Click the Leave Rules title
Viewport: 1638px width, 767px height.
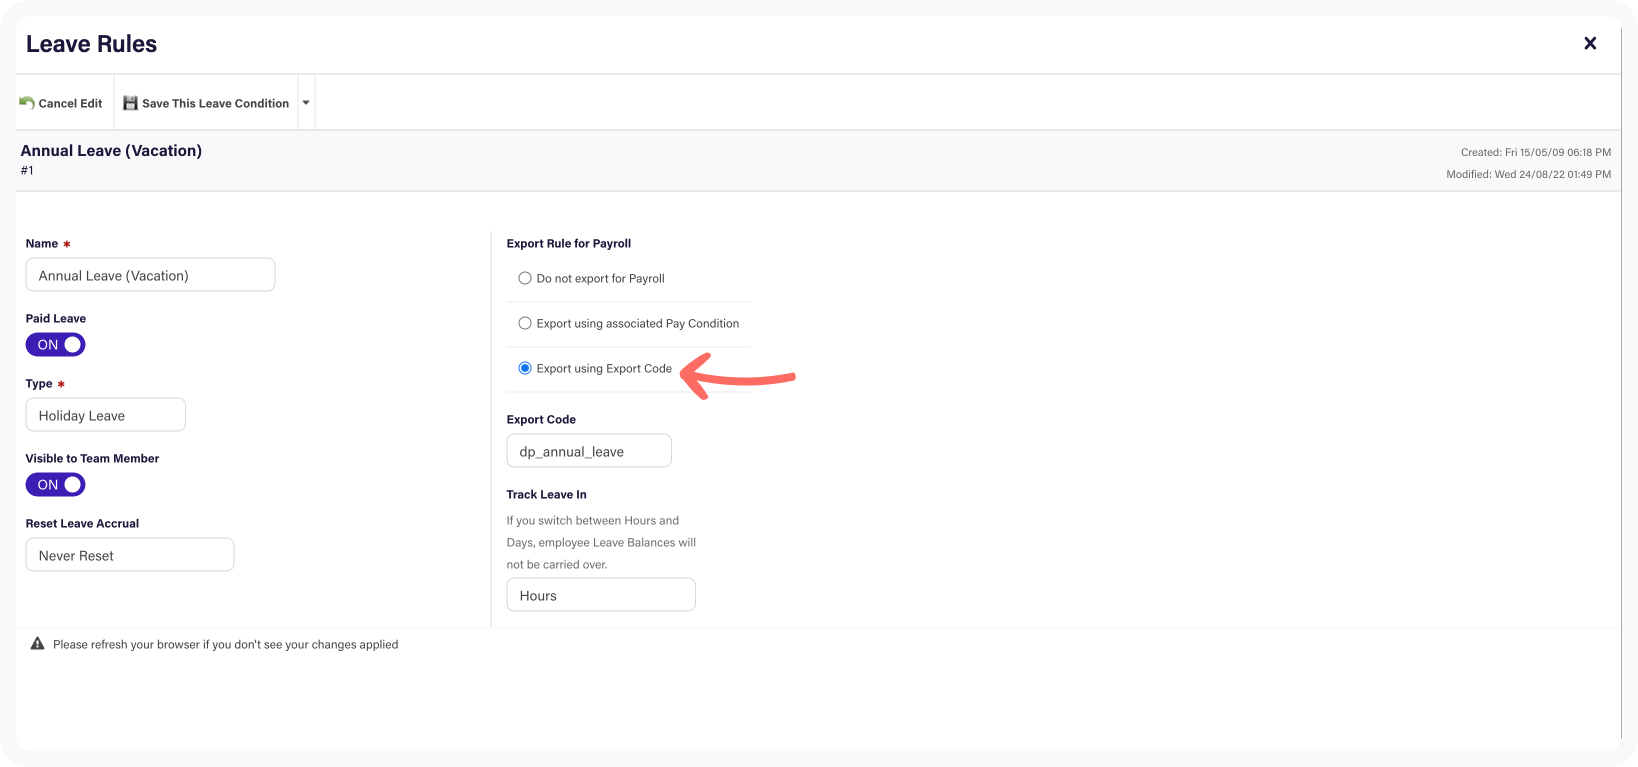coord(91,44)
